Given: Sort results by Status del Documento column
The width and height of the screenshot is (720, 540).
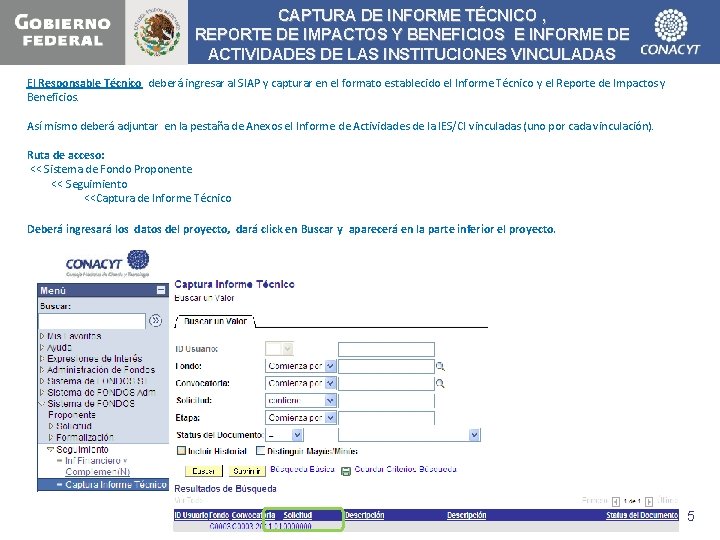Looking at the screenshot, I should 642,515.
